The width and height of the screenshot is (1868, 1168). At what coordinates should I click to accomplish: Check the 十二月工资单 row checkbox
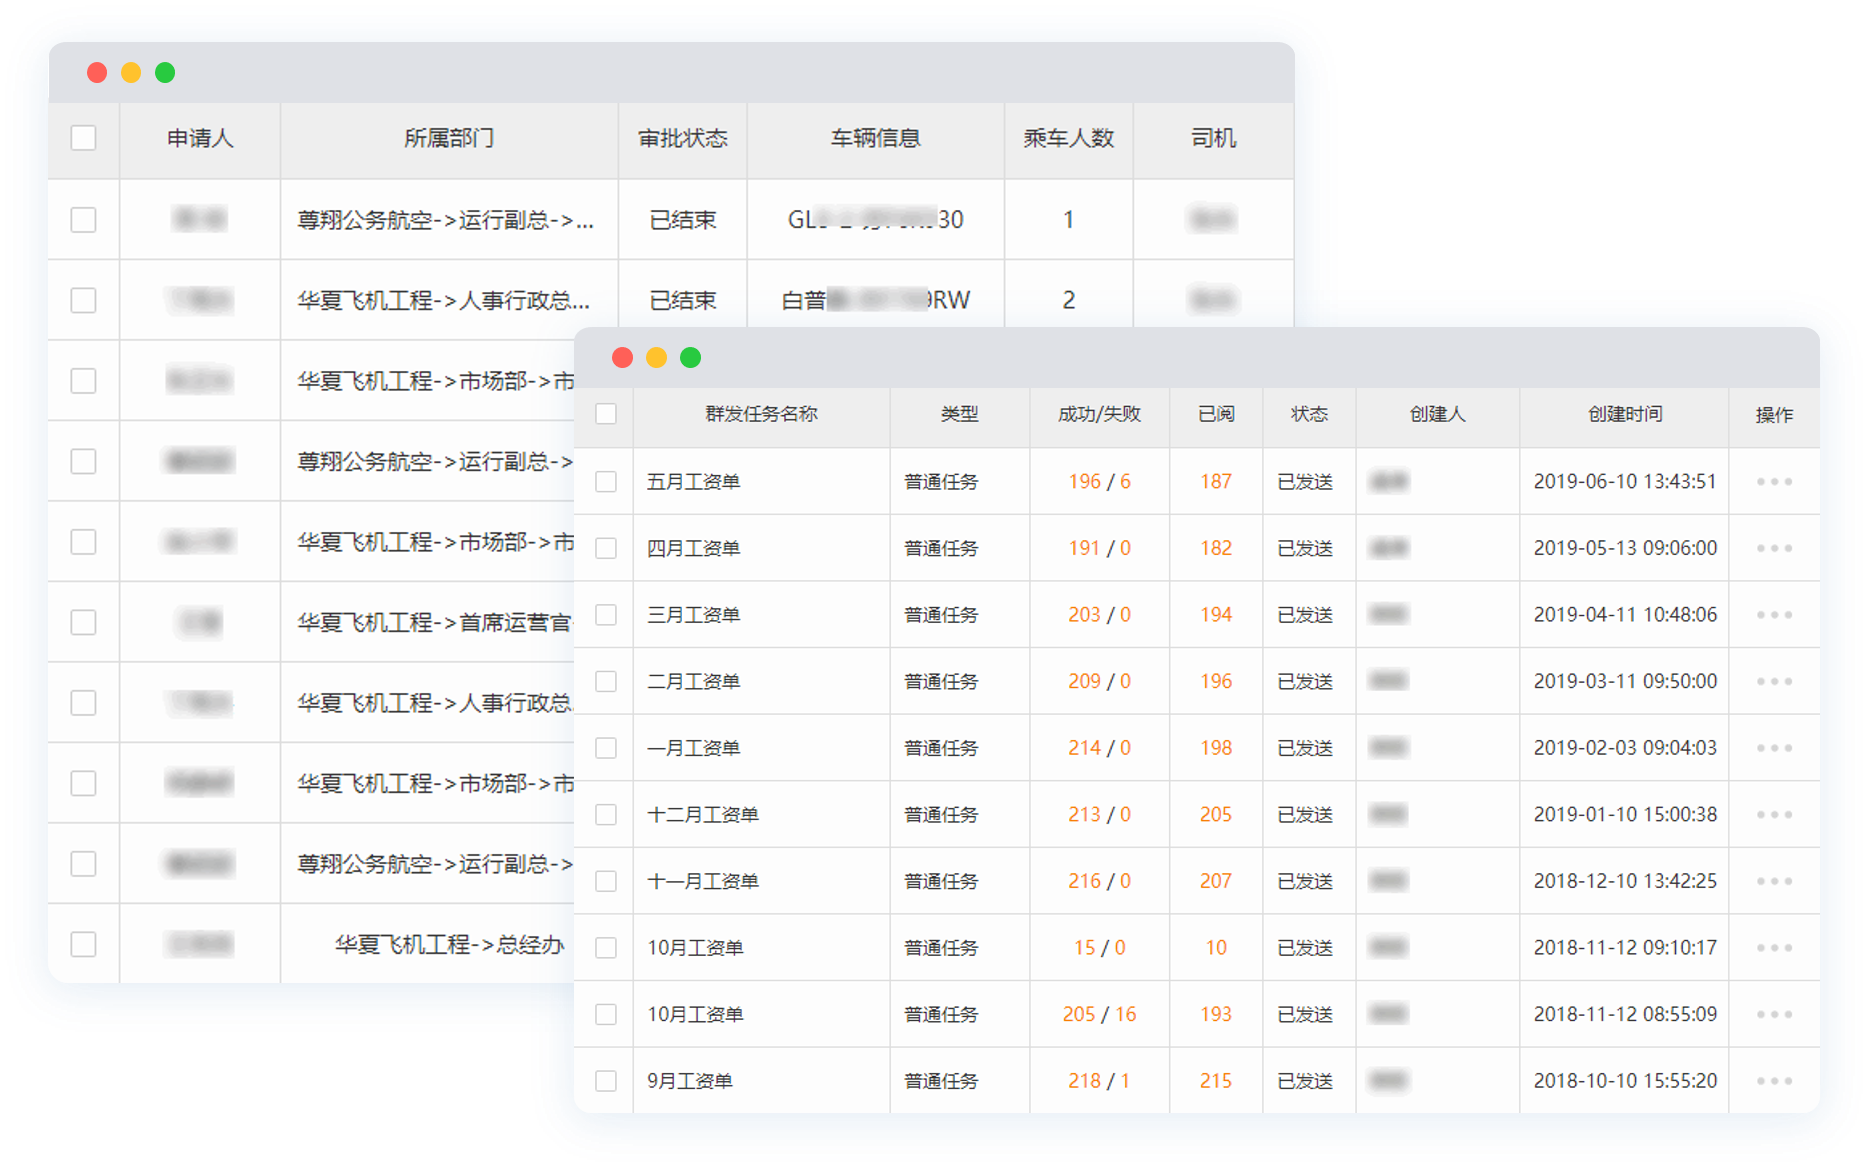606,815
